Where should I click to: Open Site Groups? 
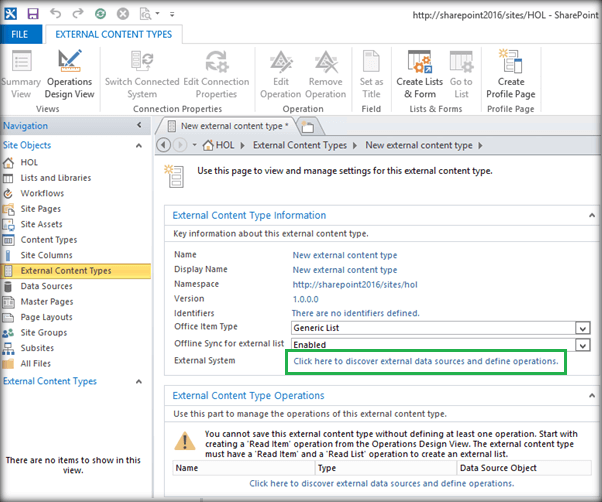pyautogui.click(x=44, y=332)
